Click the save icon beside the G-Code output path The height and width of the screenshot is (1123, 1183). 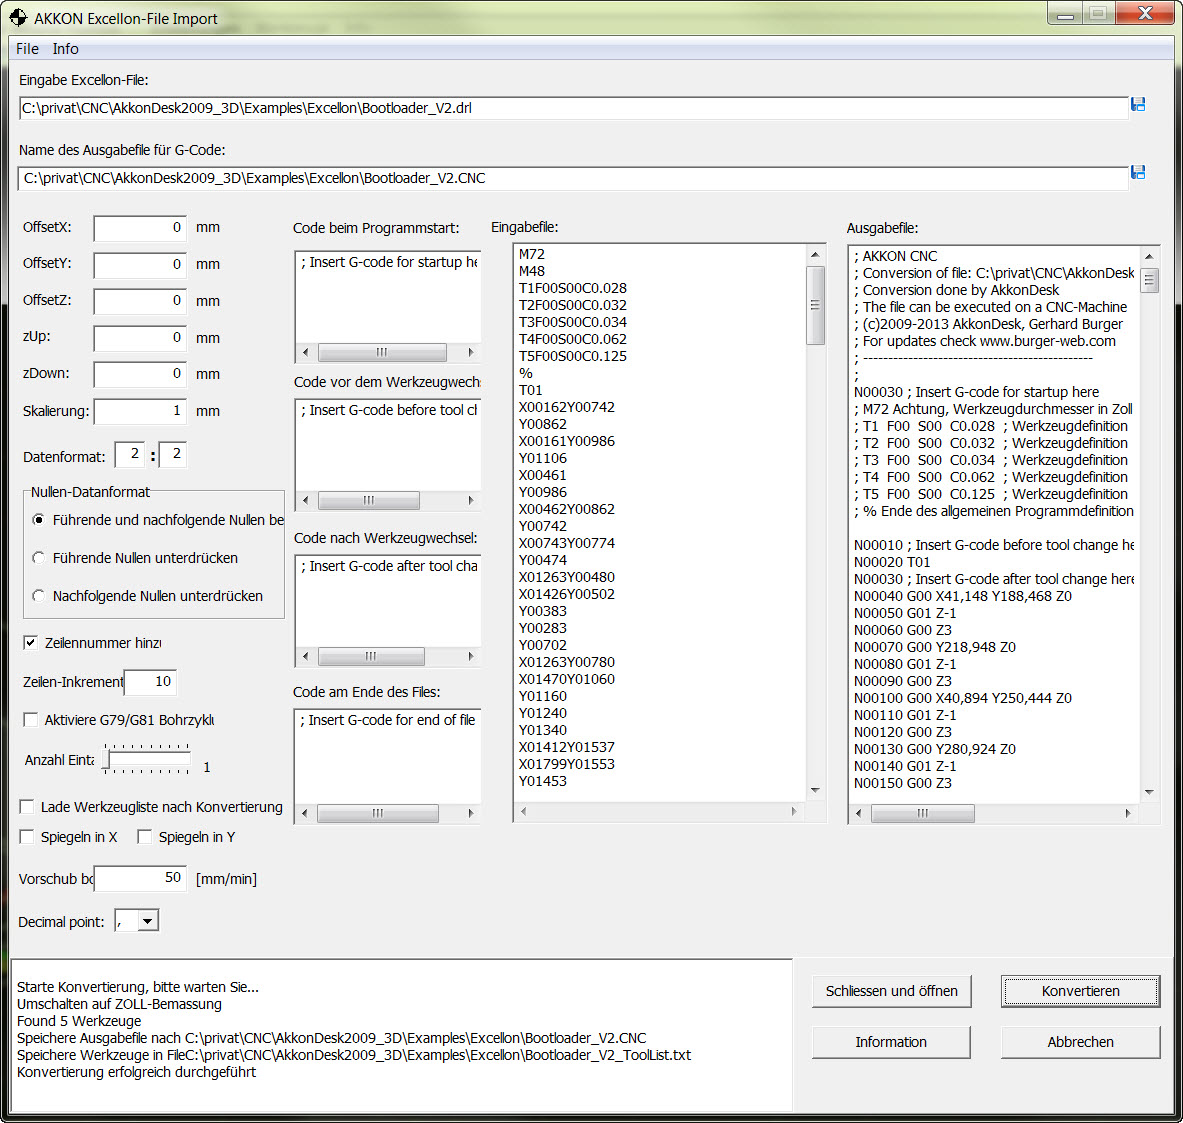coord(1137,173)
